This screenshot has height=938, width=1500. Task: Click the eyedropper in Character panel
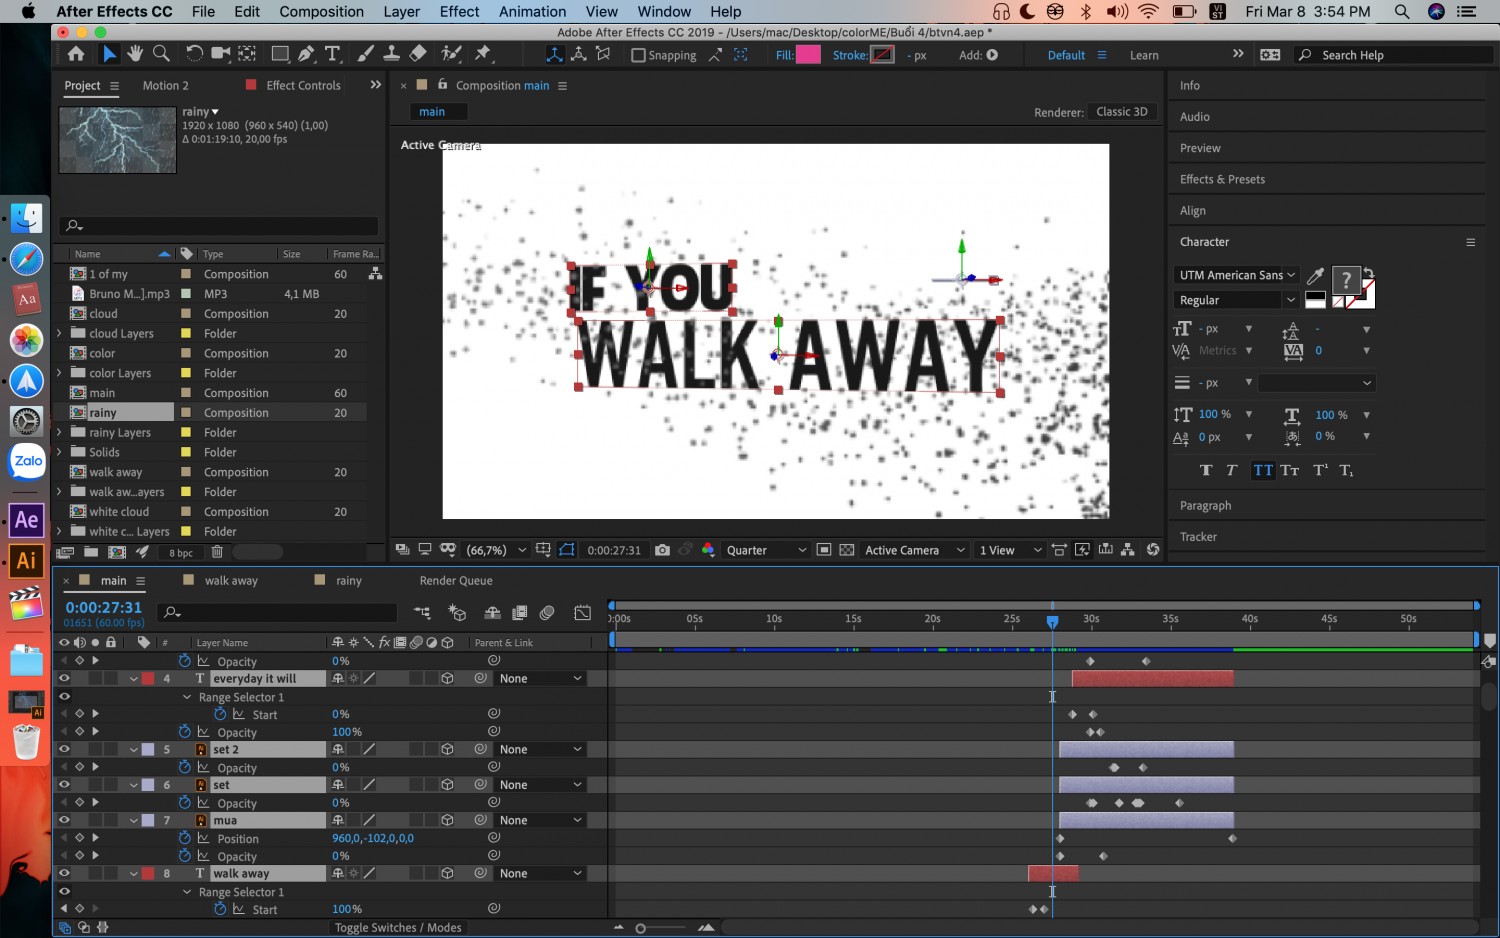(1316, 275)
